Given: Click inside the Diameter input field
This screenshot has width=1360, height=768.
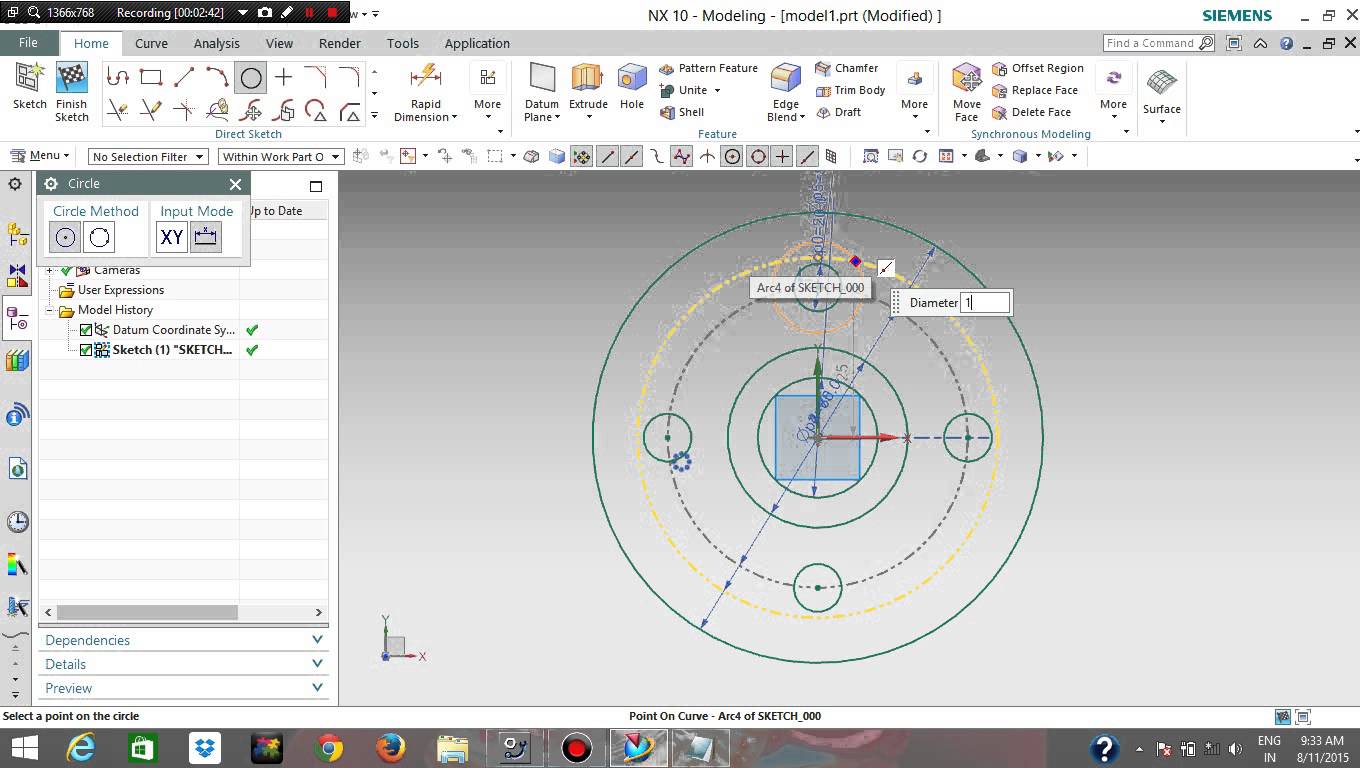Looking at the screenshot, I should pyautogui.click(x=986, y=302).
